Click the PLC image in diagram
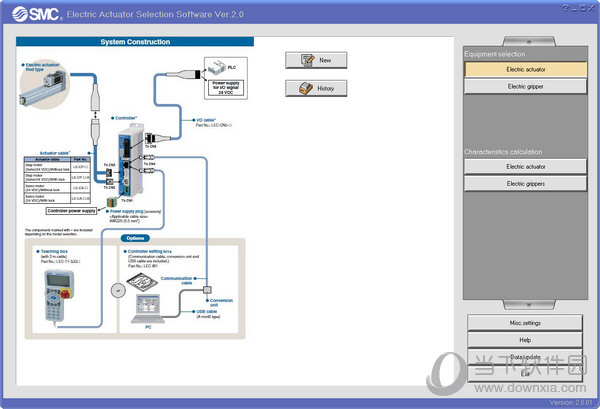600x409 pixels. (217, 68)
